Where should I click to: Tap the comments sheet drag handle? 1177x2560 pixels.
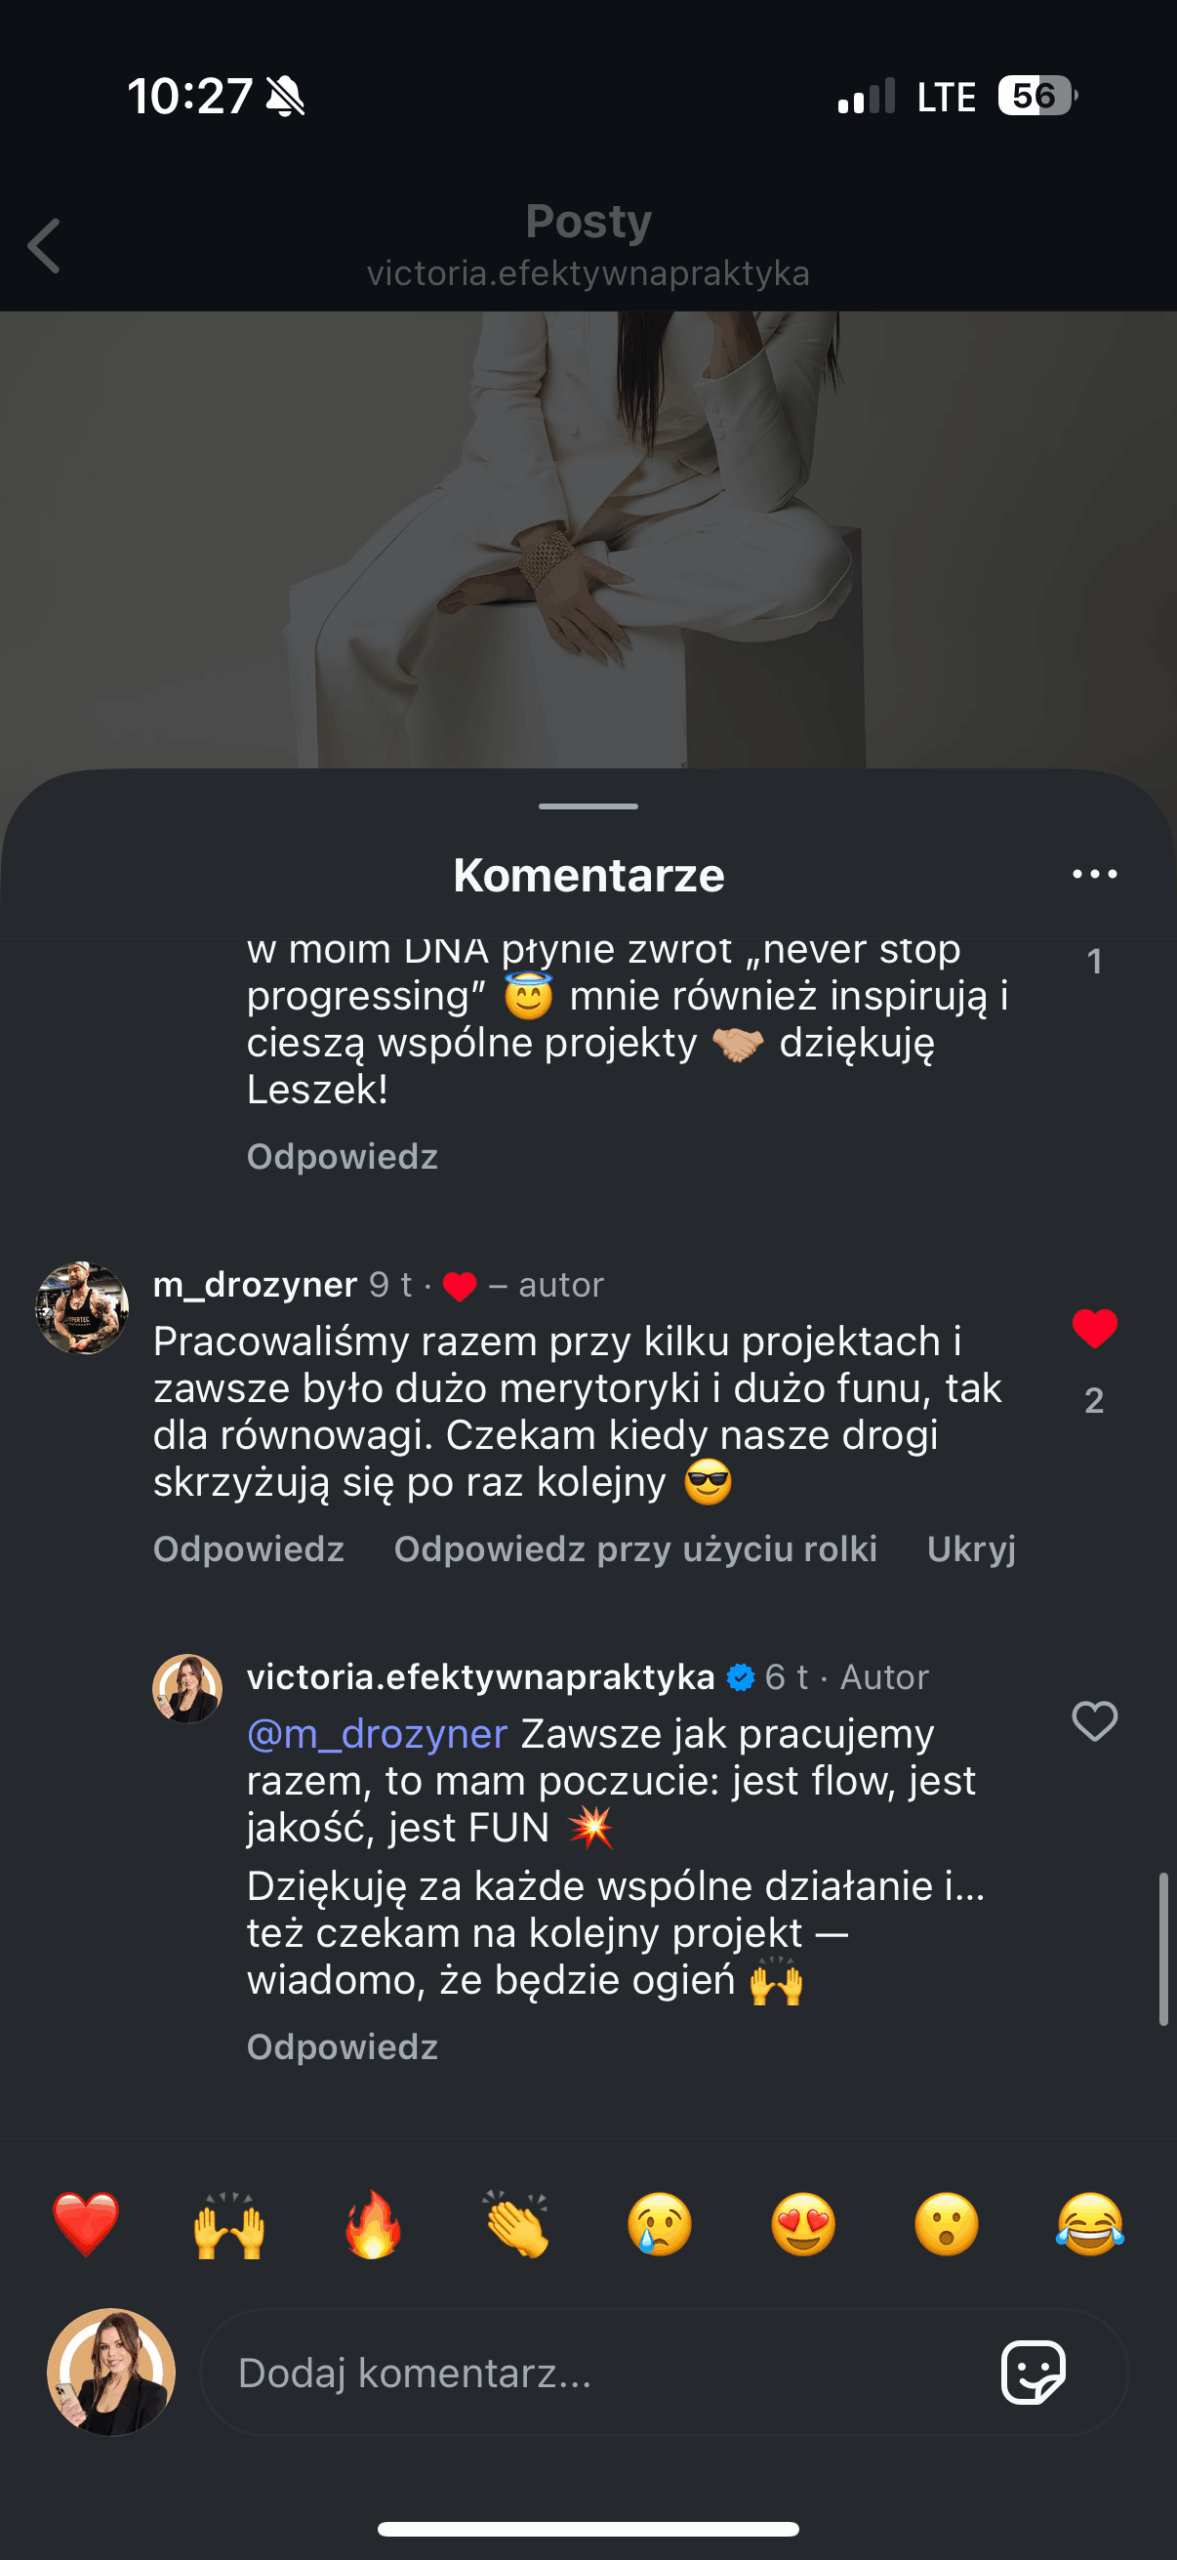pyautogui.click(x=588, y=806)
